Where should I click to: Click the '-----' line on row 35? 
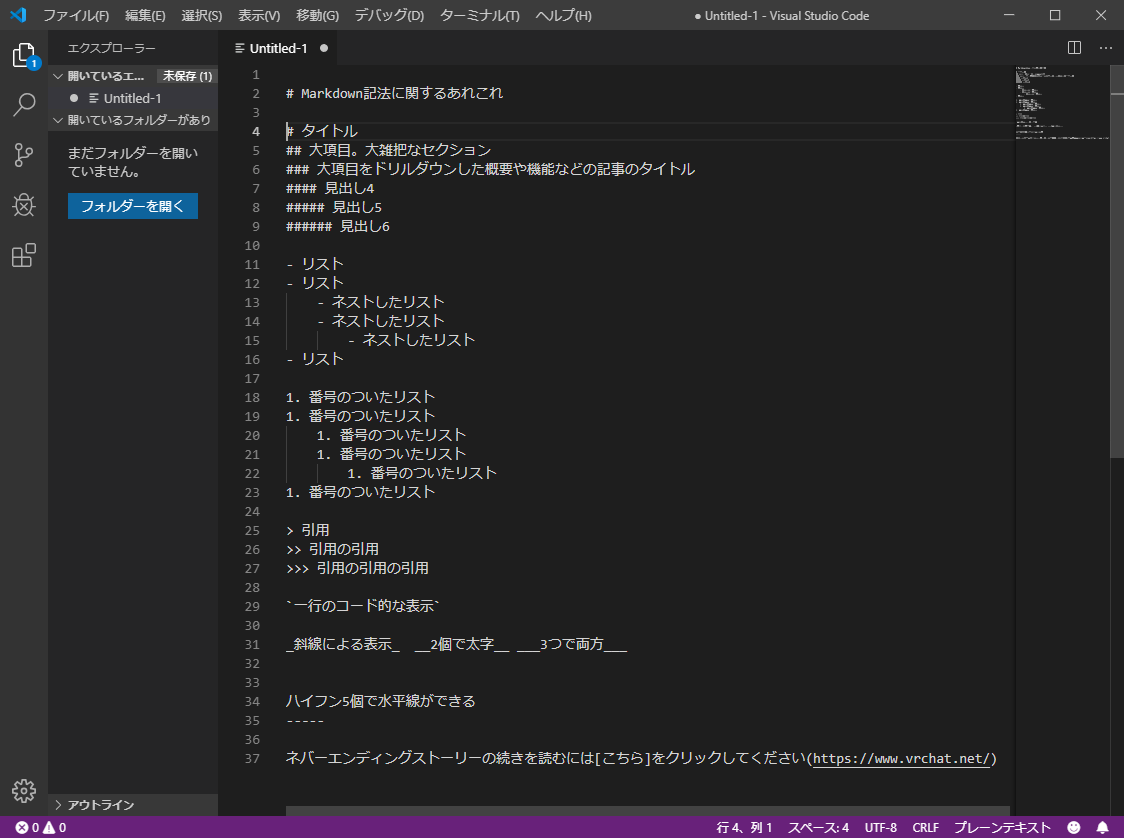click(305, 720)
